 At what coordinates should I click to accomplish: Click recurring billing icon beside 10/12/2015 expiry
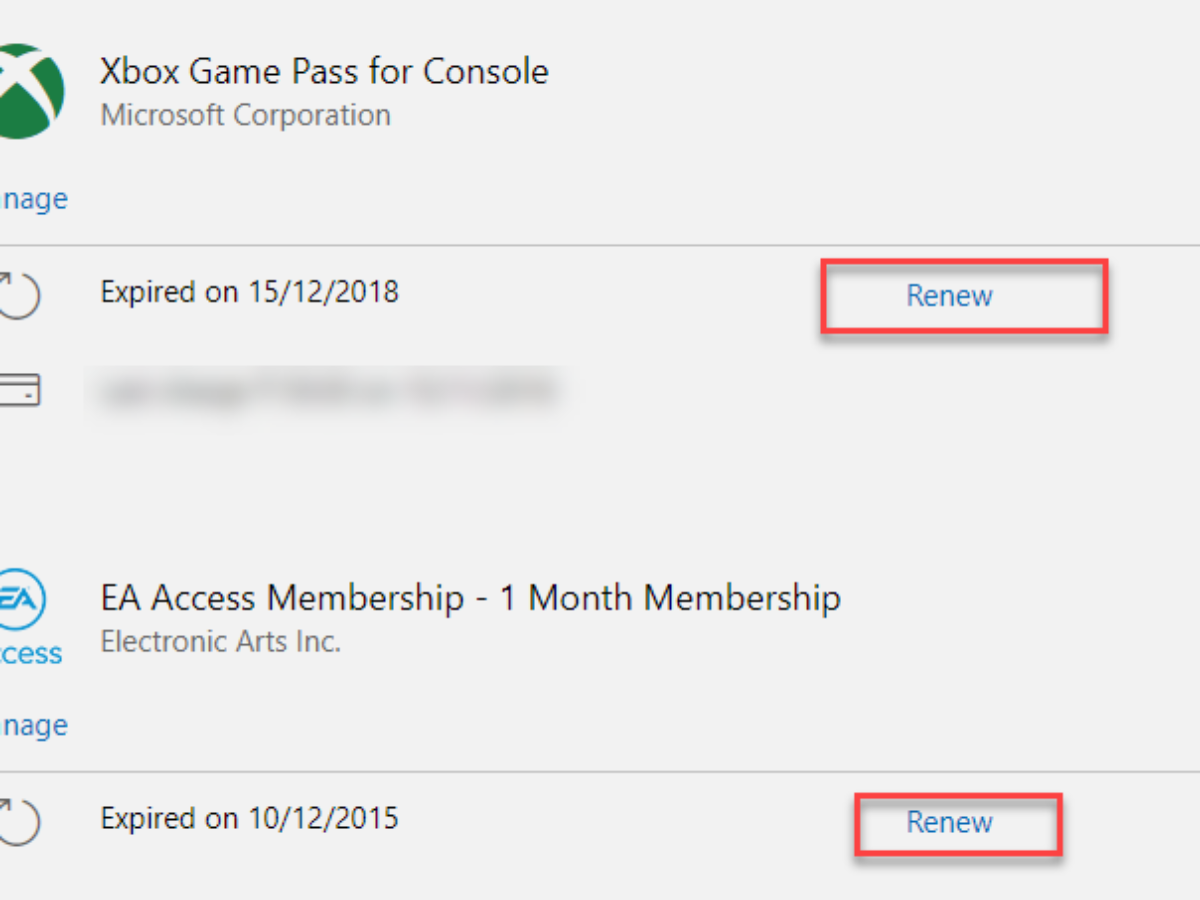[x=20, y=821]
